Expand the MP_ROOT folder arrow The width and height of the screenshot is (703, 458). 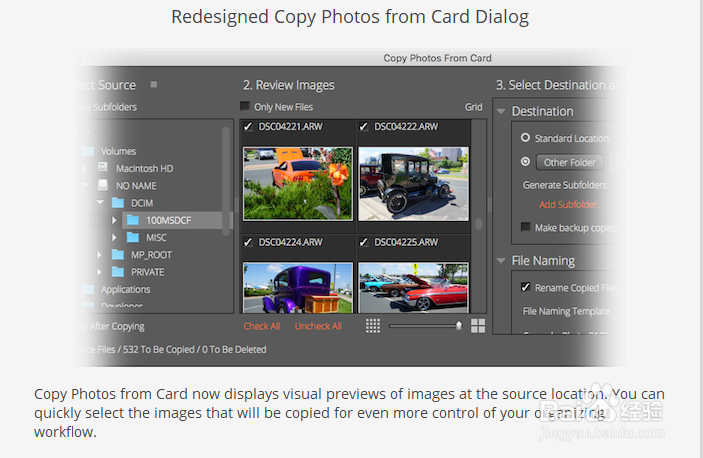tap(99, 255)
